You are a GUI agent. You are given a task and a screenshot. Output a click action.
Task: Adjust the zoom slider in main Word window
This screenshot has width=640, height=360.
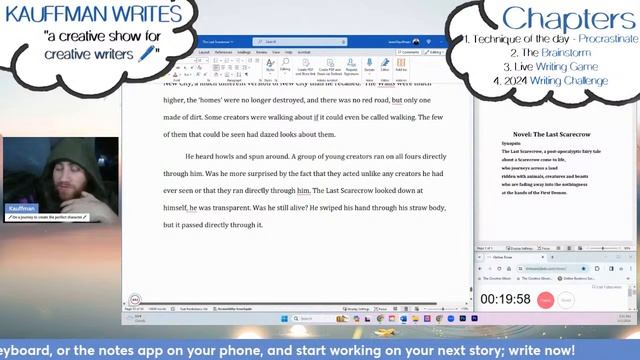(x=443, y=309)
